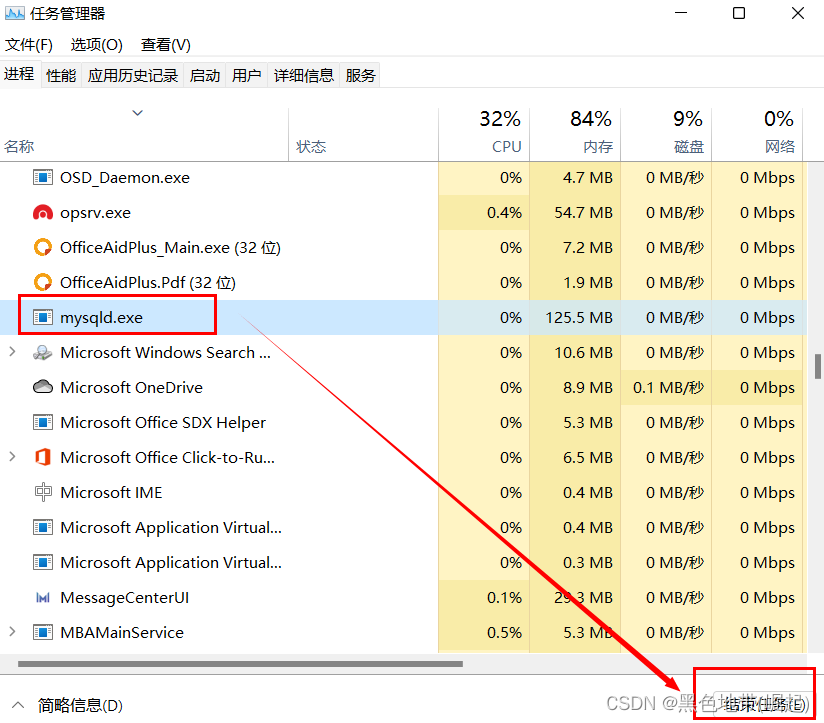The image size is (824, 723).
Task: Switch to the 详细信息 tab
Action: 304,76
